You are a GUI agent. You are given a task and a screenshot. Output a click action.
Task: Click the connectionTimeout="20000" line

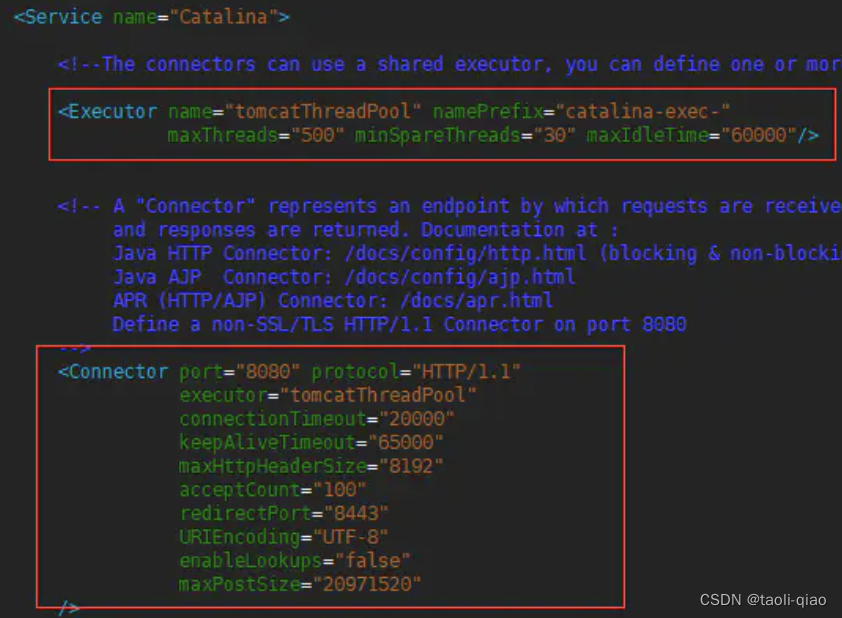coord(317,419)
